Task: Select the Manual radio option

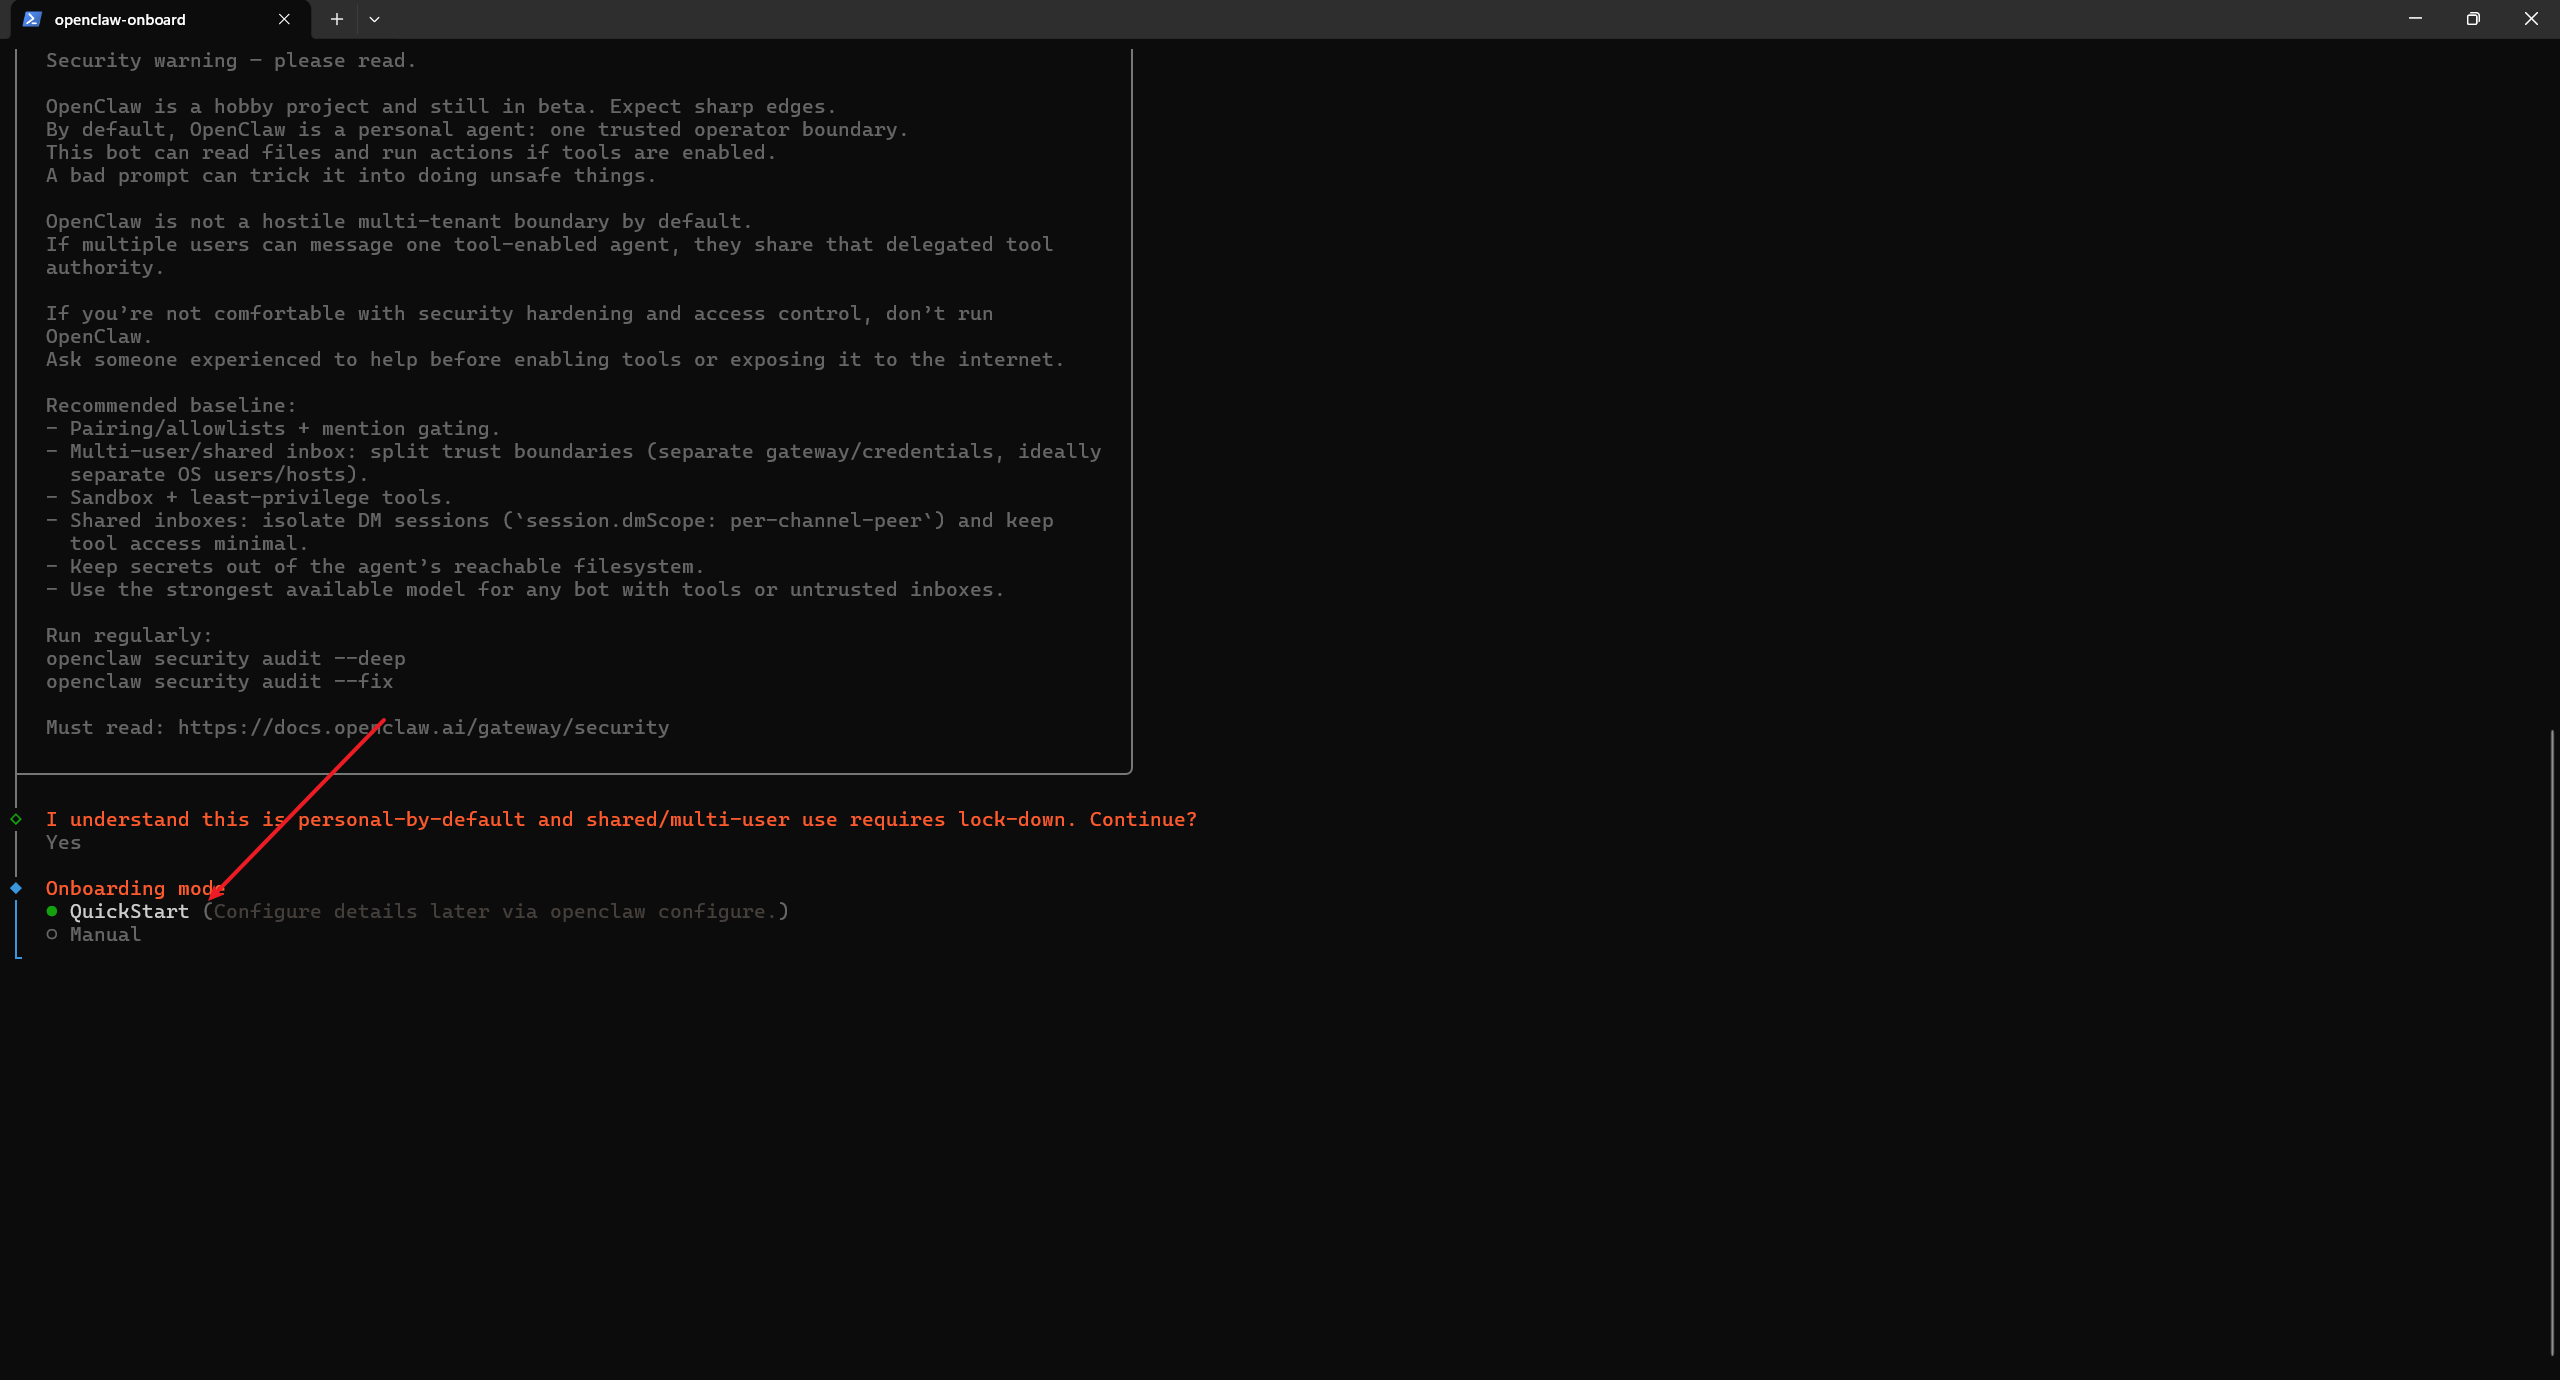Action: 52,934
